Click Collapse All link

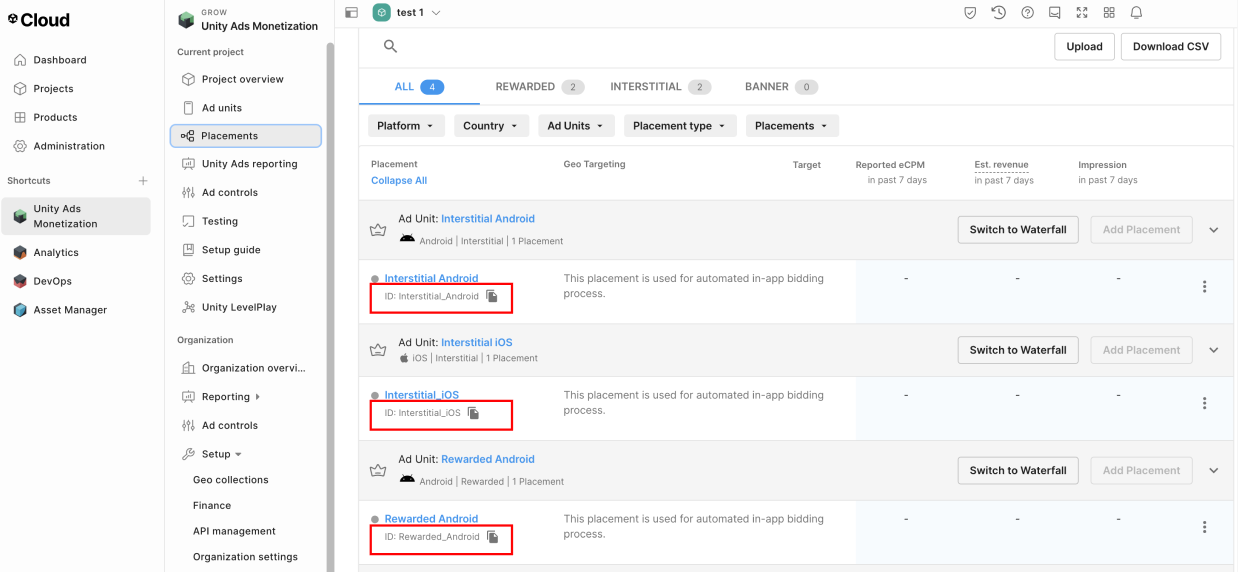point(399,181)
